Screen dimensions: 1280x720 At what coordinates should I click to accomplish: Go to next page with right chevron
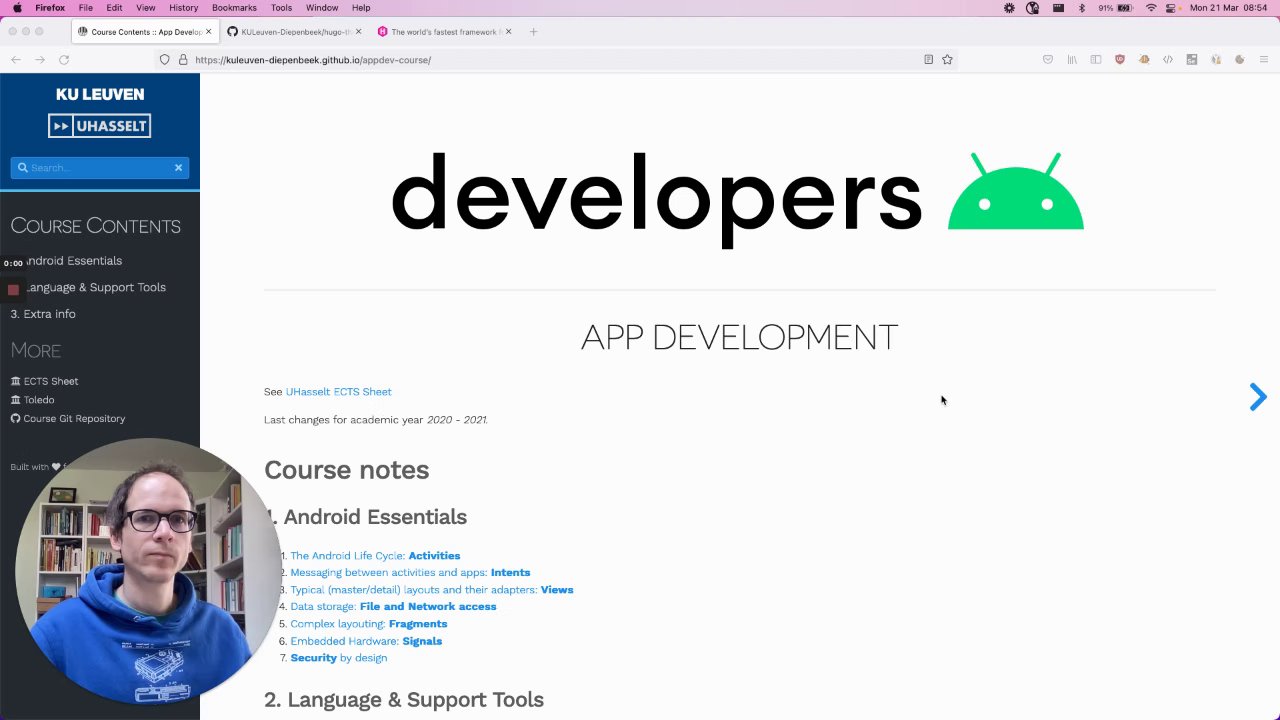click(1258, 397)
